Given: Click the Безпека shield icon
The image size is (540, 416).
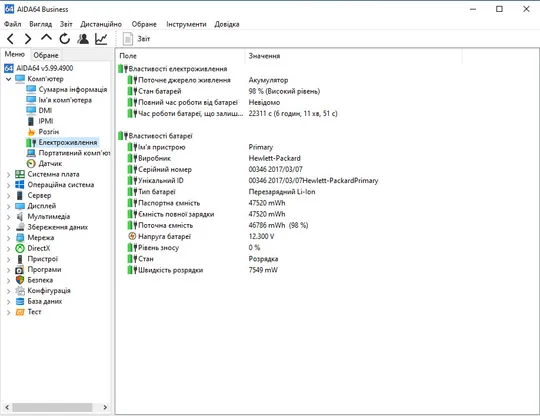Looking at the screenshot, I should (20, 280).
